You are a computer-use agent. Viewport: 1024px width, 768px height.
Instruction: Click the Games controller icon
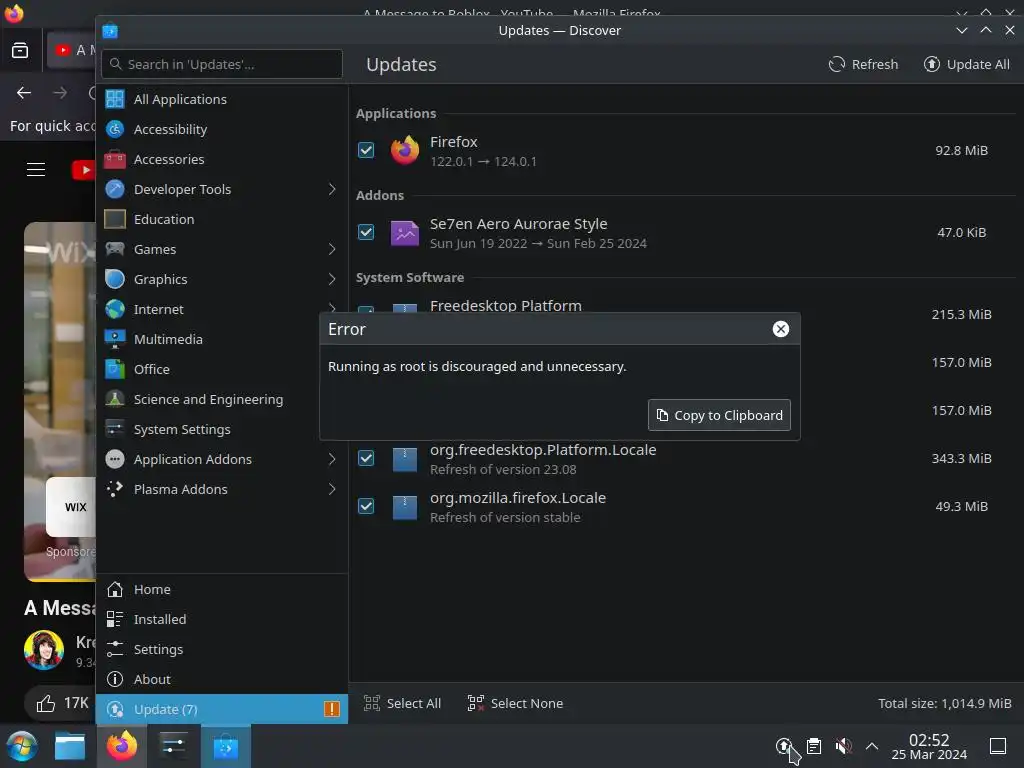pyautogui.click(x=115, y=249)
